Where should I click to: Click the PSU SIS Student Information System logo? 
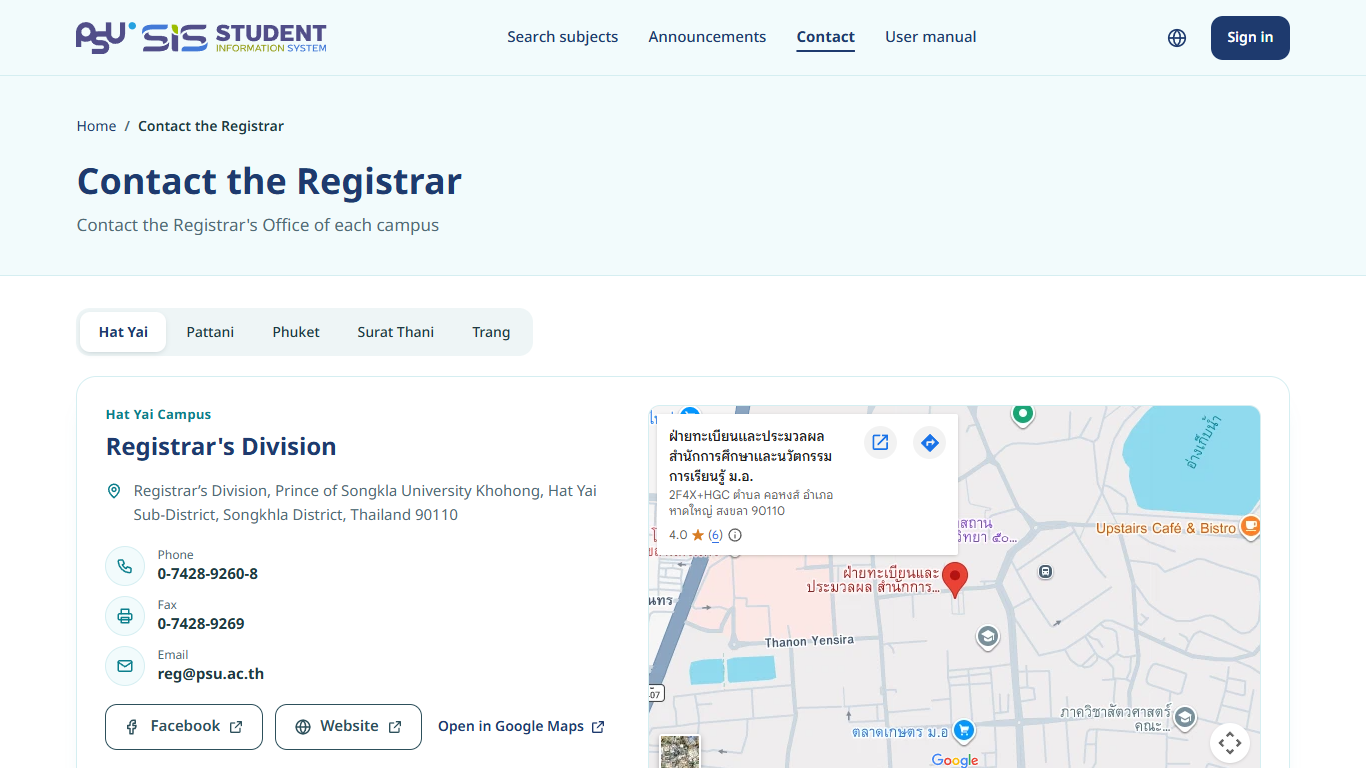pos(201,38)
